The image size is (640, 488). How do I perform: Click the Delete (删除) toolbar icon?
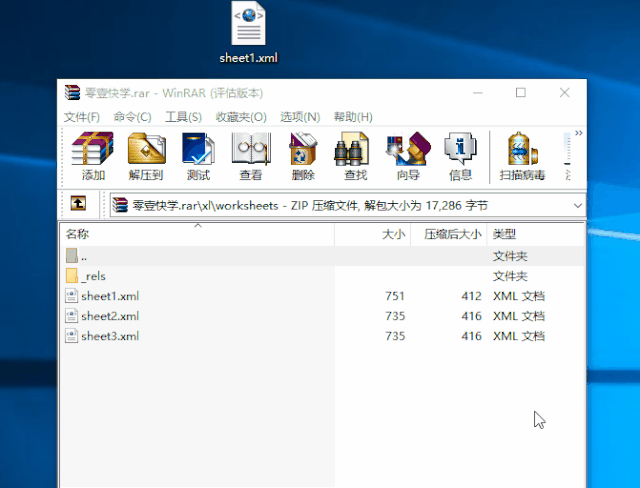[303, 156]
